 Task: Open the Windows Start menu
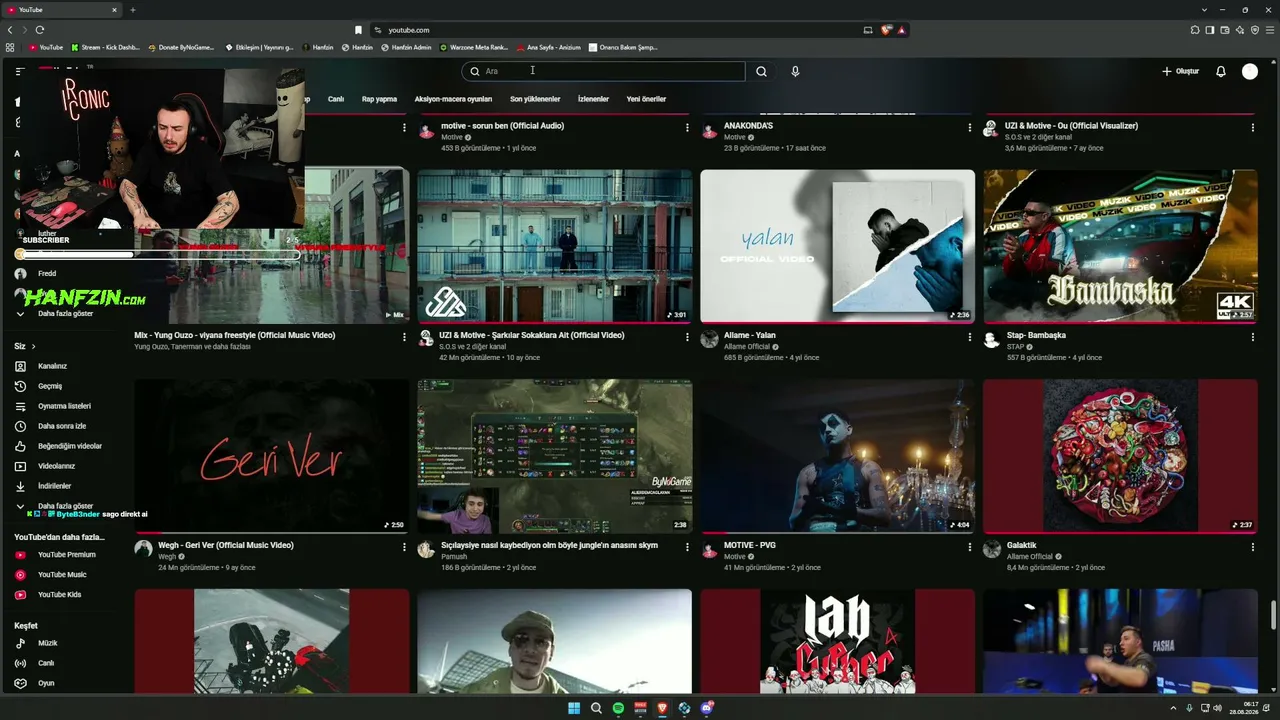click(574, 708)
